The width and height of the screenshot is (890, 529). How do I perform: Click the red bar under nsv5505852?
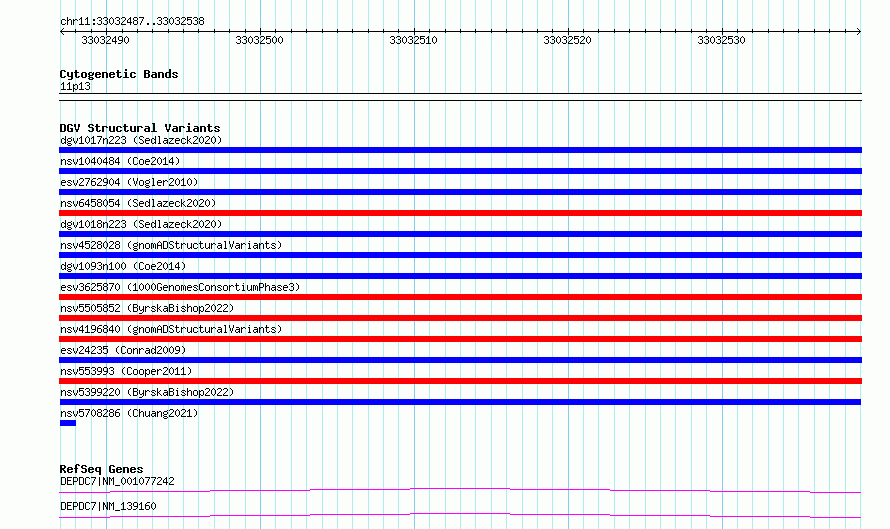click(x=460, y=318)
